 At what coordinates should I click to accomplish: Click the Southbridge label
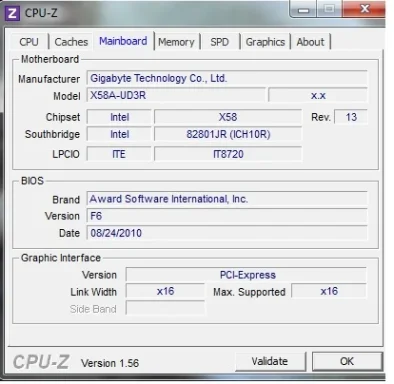52,134
